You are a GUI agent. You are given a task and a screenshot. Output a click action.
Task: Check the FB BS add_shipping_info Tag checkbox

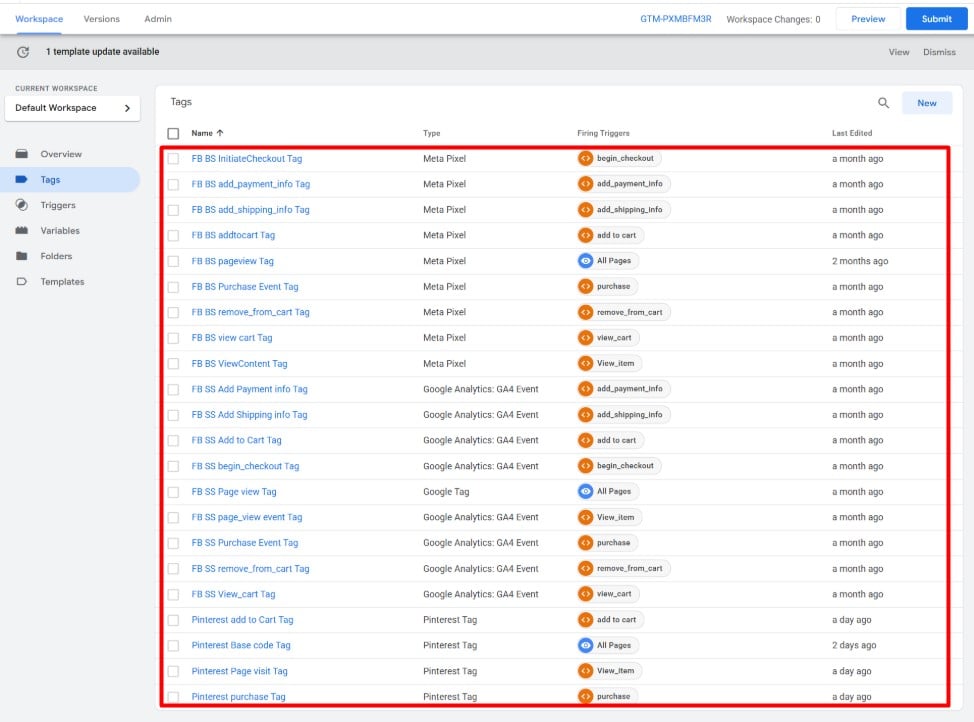coord(173,210)
